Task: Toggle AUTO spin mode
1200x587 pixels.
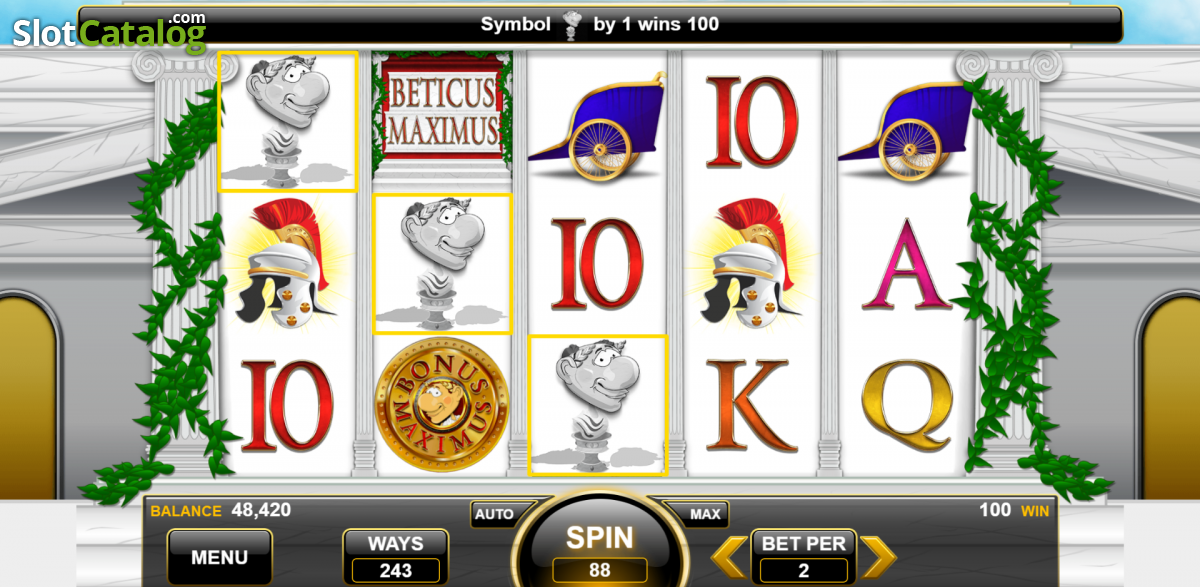Action: (x=494, y=514)
